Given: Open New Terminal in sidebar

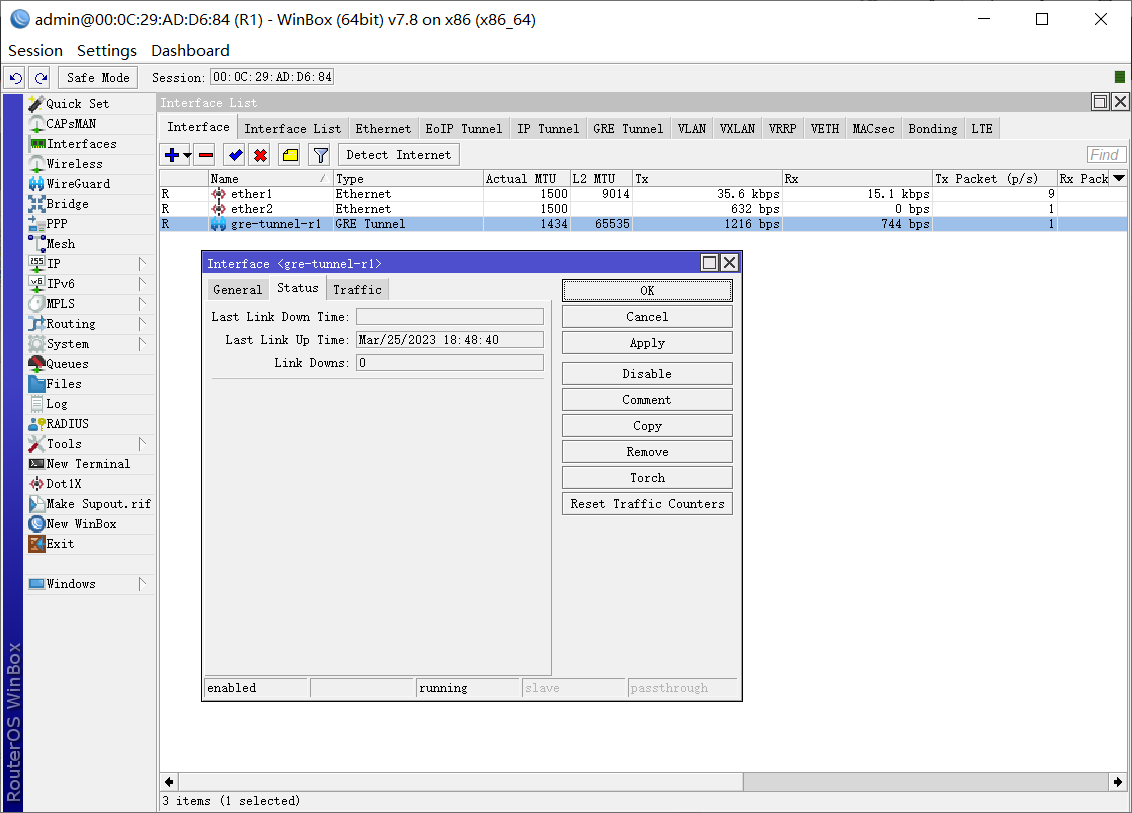Looking at the screenshot, I should click(91, 464).
